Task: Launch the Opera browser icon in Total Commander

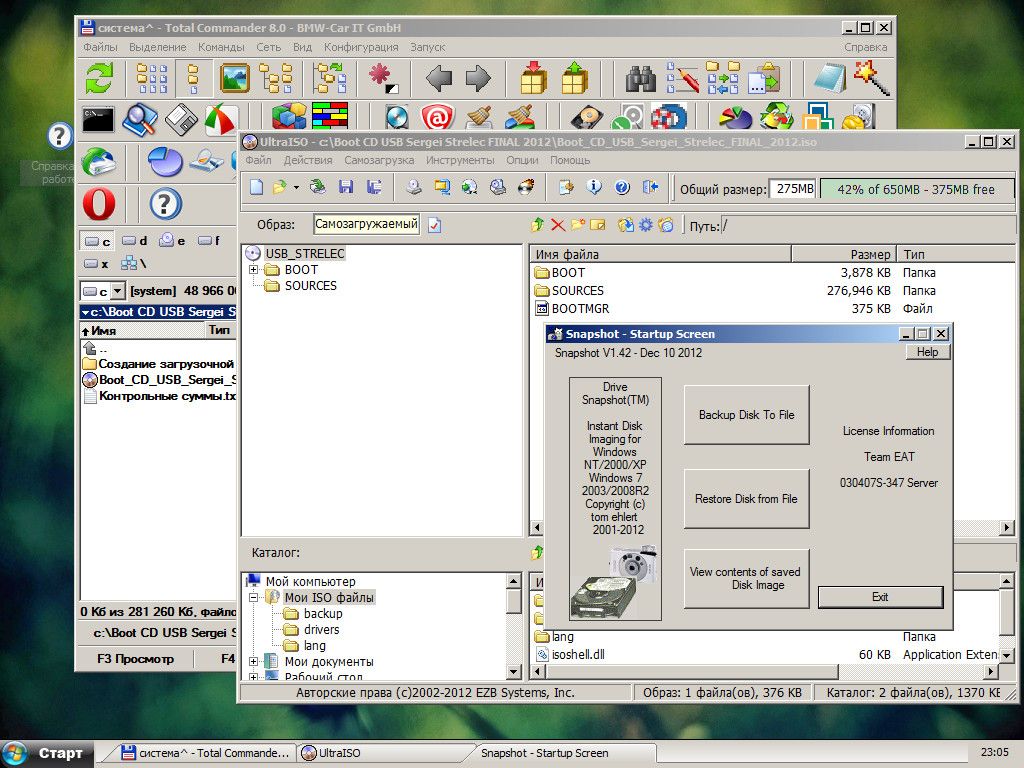Action: tap(99, 204)
